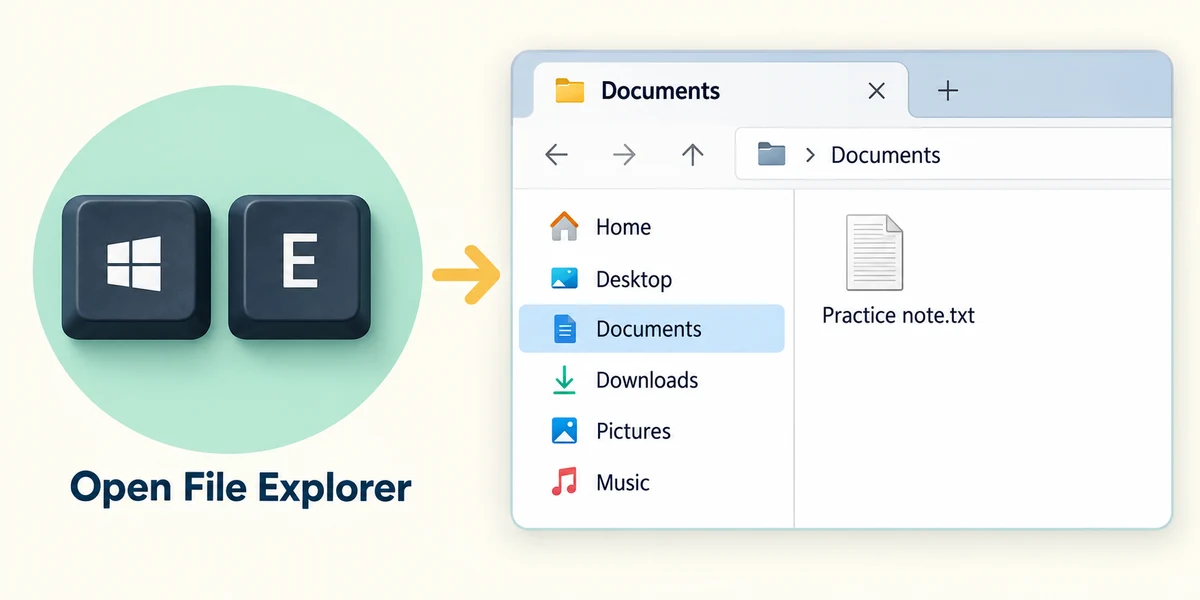
Task: Select the Documents tab
Action: tap(721, 91)
